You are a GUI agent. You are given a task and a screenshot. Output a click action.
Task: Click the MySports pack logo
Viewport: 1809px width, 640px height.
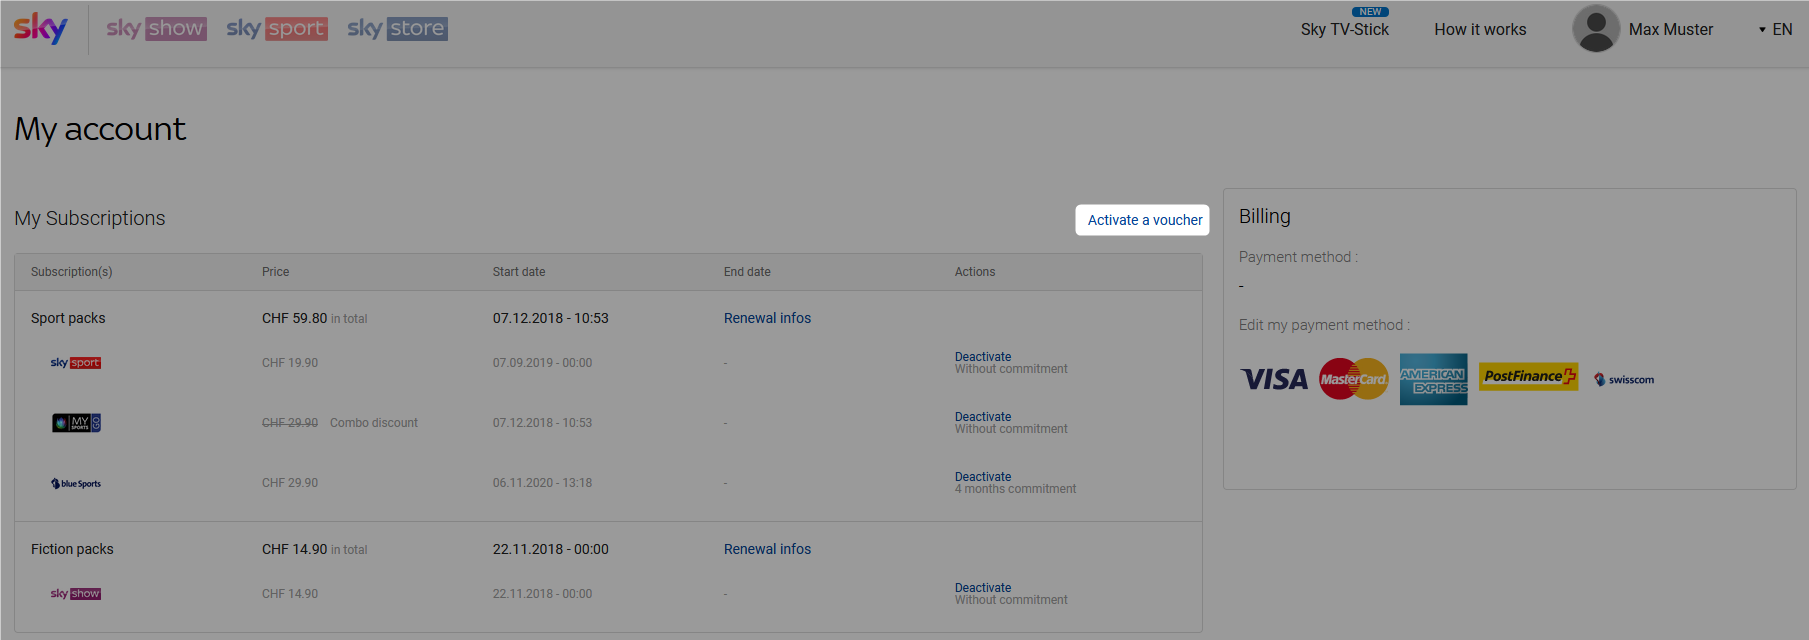(76, 423)
